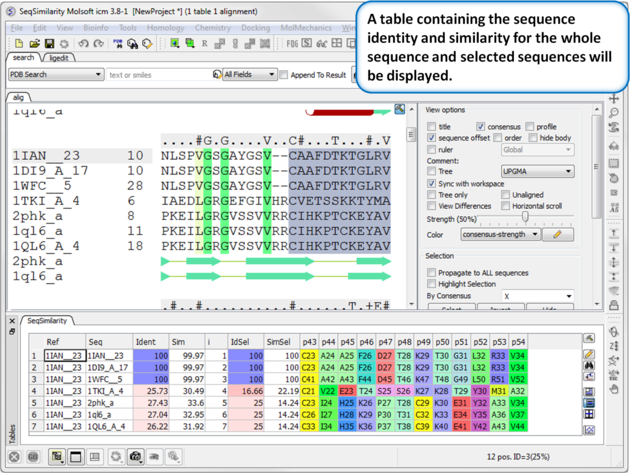Click the Open file folder icon
The height and width of the screenshot is (473, 630).
tap(35, 44)
